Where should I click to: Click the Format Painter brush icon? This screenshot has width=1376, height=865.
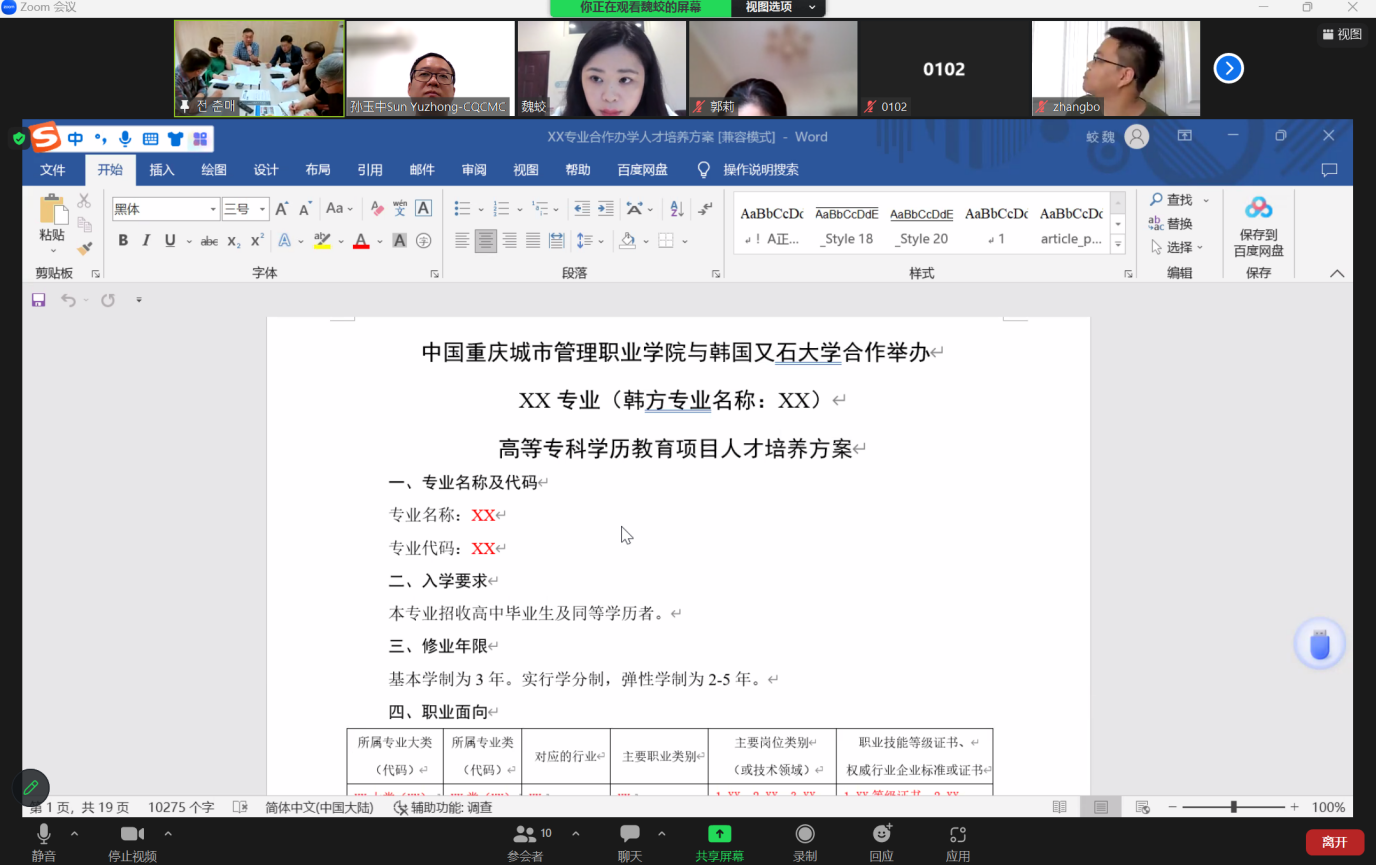coord(84,248)
